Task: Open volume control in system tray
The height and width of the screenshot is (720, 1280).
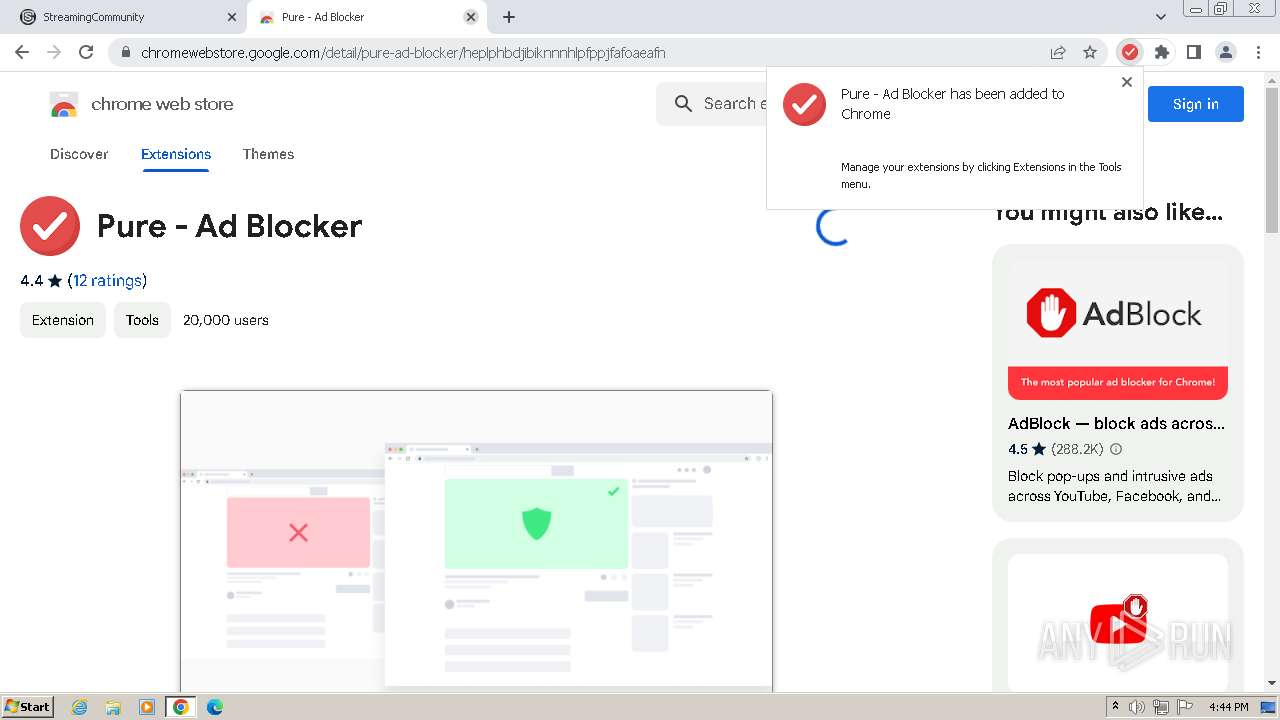Action: [x=1137, y=707]
